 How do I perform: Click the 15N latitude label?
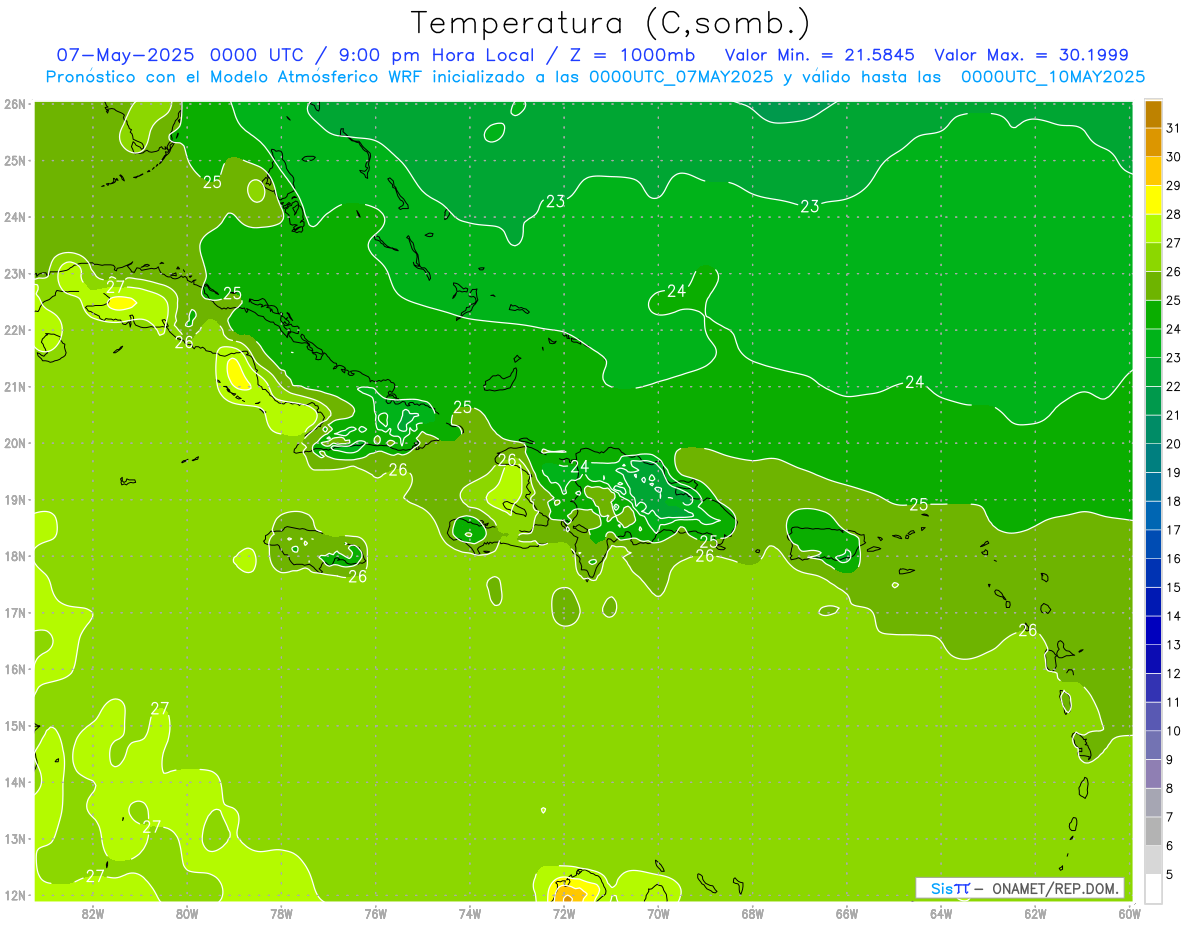[15, 725]
